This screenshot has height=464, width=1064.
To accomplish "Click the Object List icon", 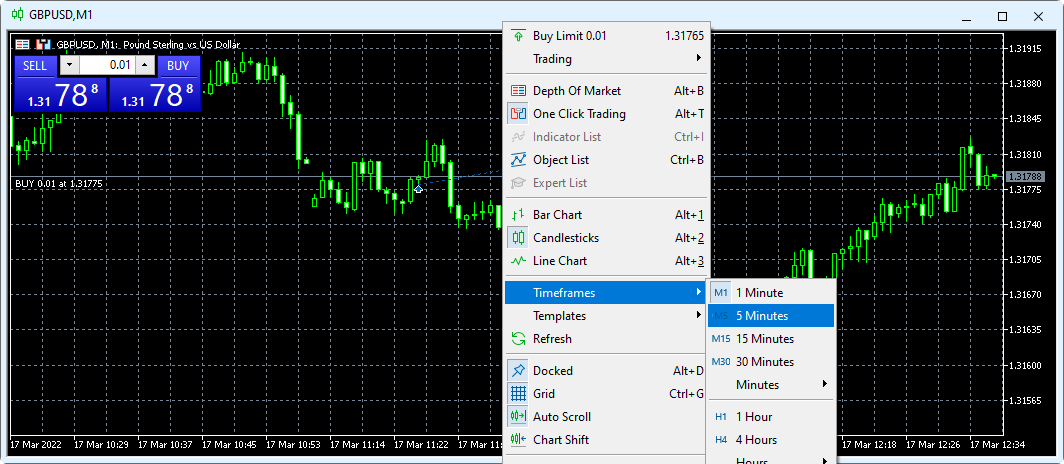I will [x=518, y=160].
